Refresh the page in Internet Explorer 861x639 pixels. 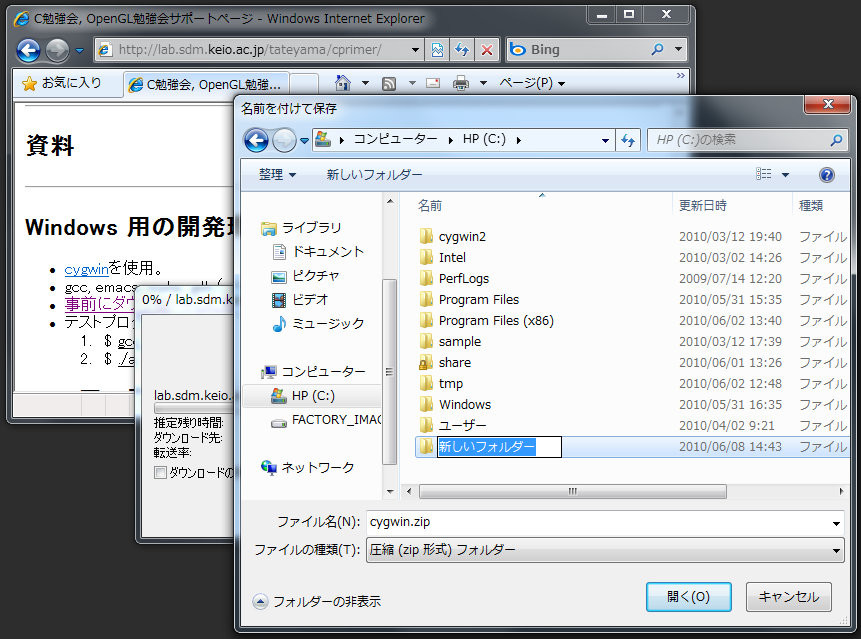coord(462,49)
